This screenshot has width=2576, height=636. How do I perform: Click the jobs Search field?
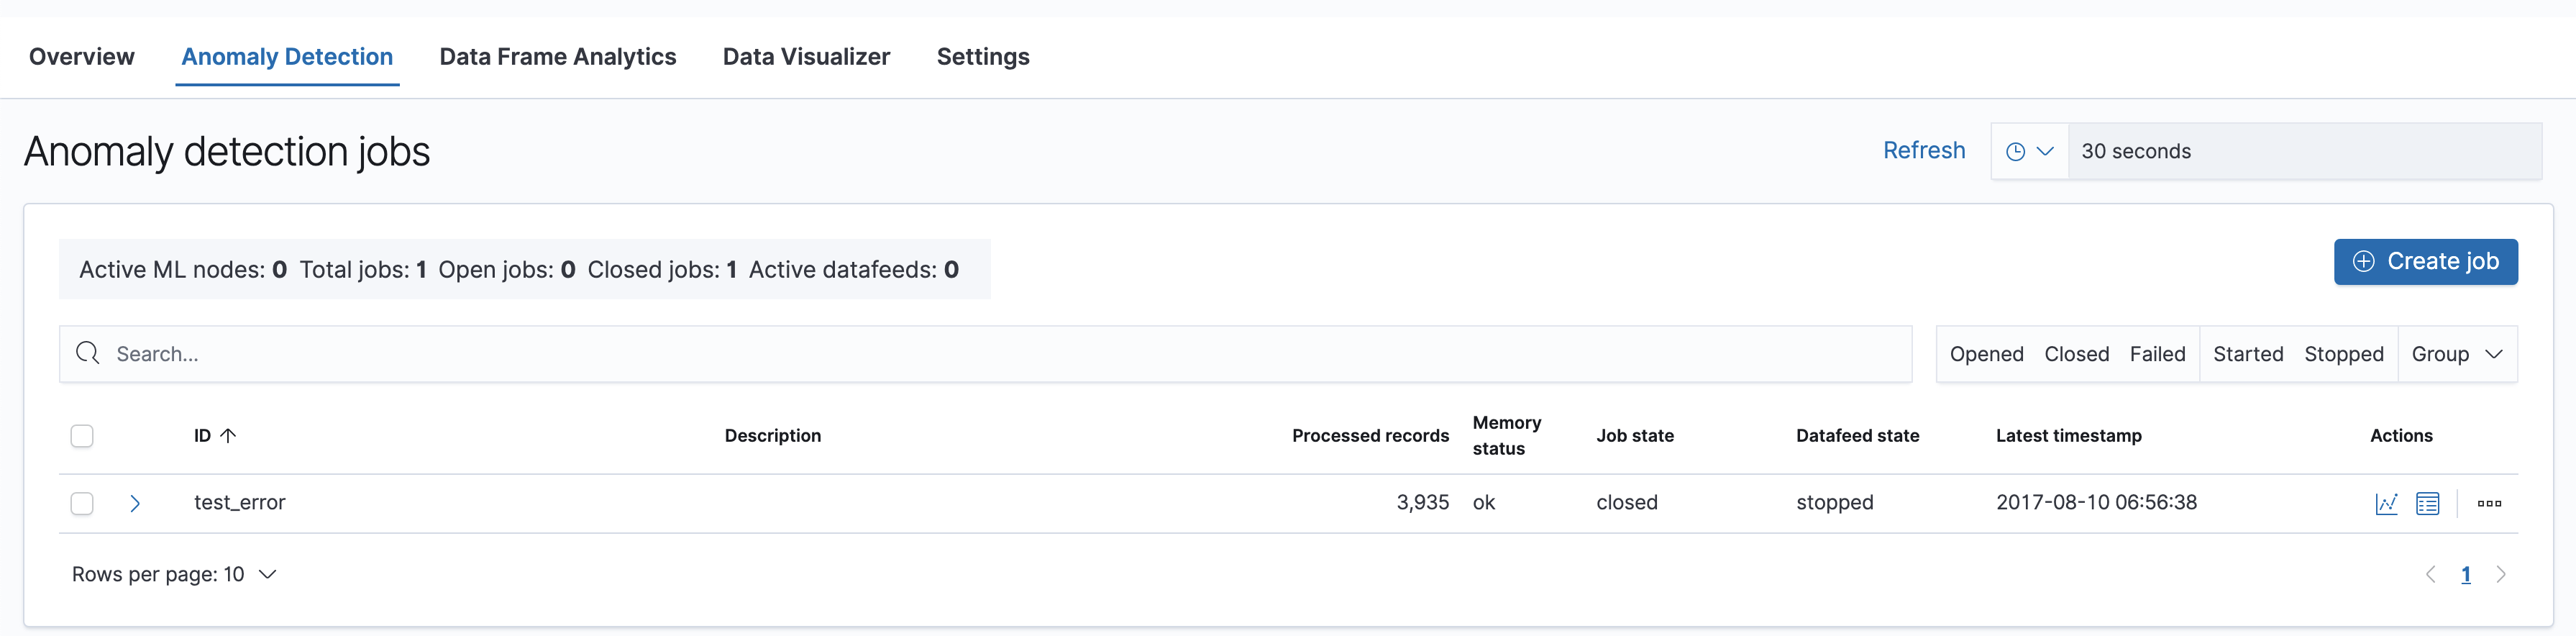tap(1000, 354)
